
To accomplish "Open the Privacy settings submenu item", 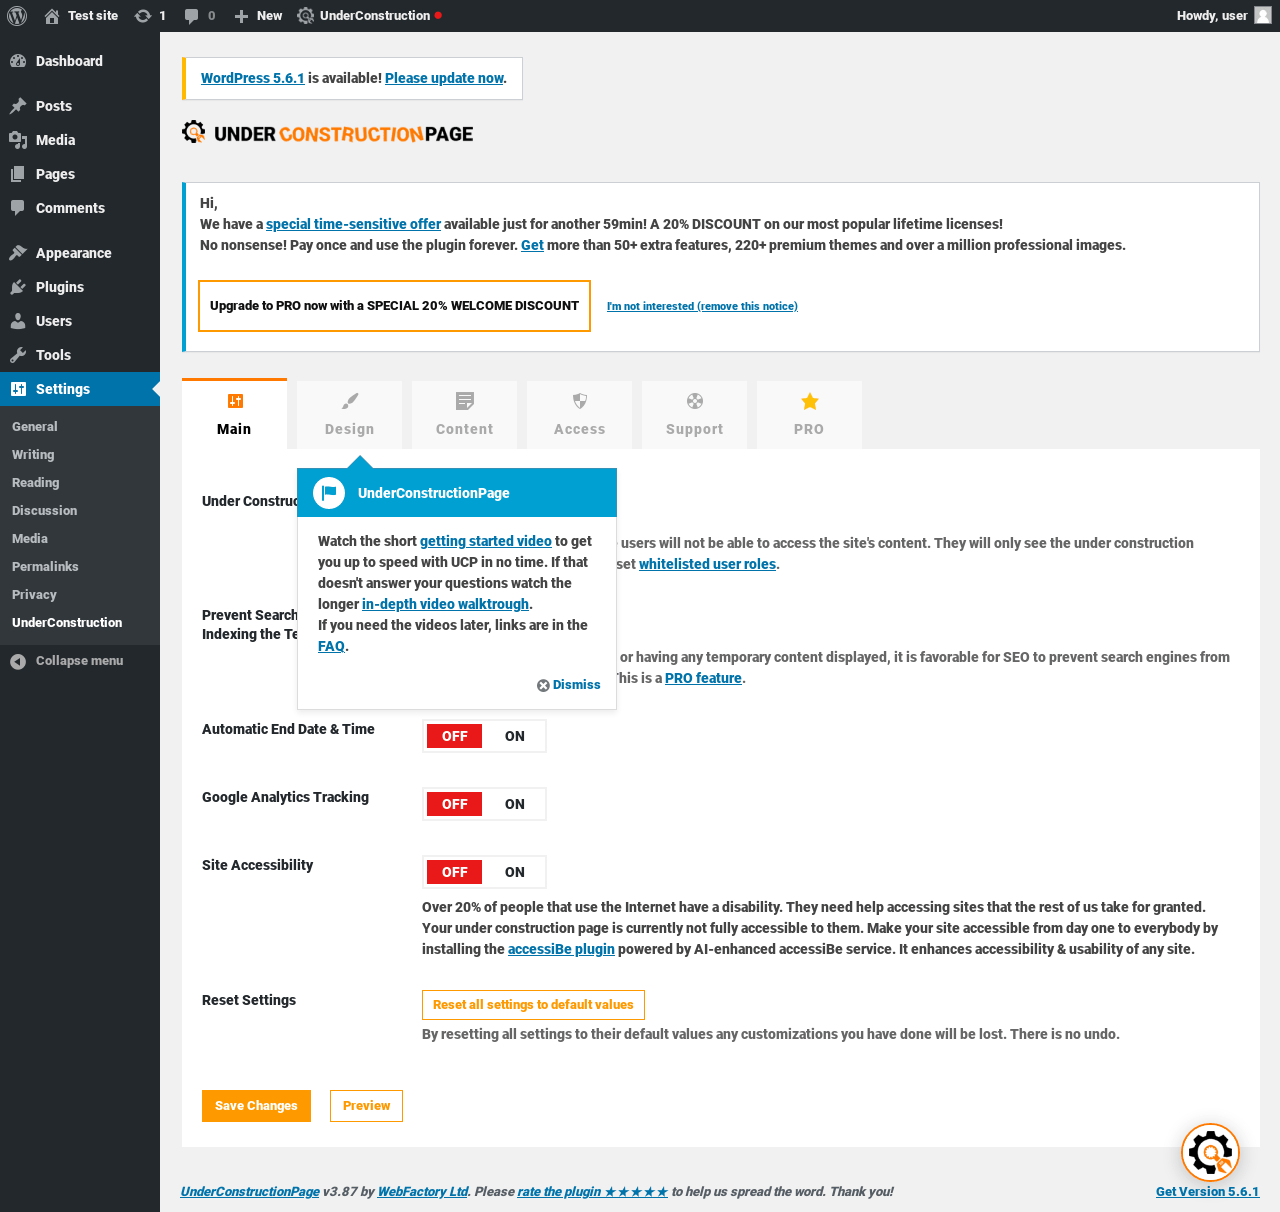I will 34,595.
